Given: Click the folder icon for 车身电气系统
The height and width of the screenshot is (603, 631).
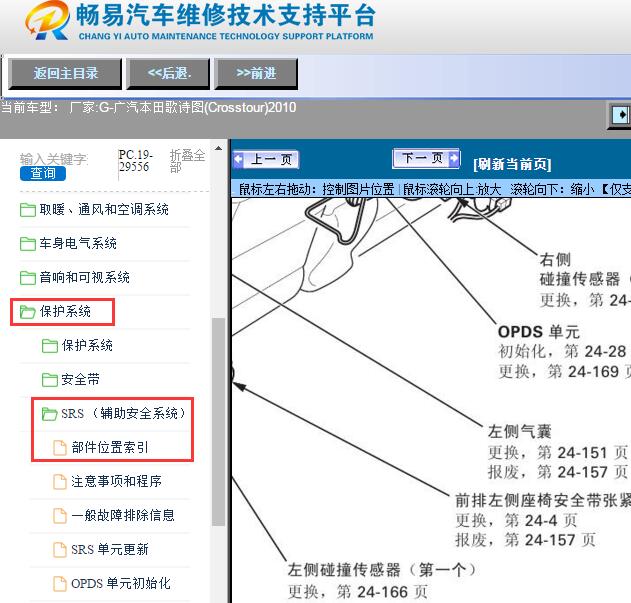Looking at the screenshot, I should [27, 244].
